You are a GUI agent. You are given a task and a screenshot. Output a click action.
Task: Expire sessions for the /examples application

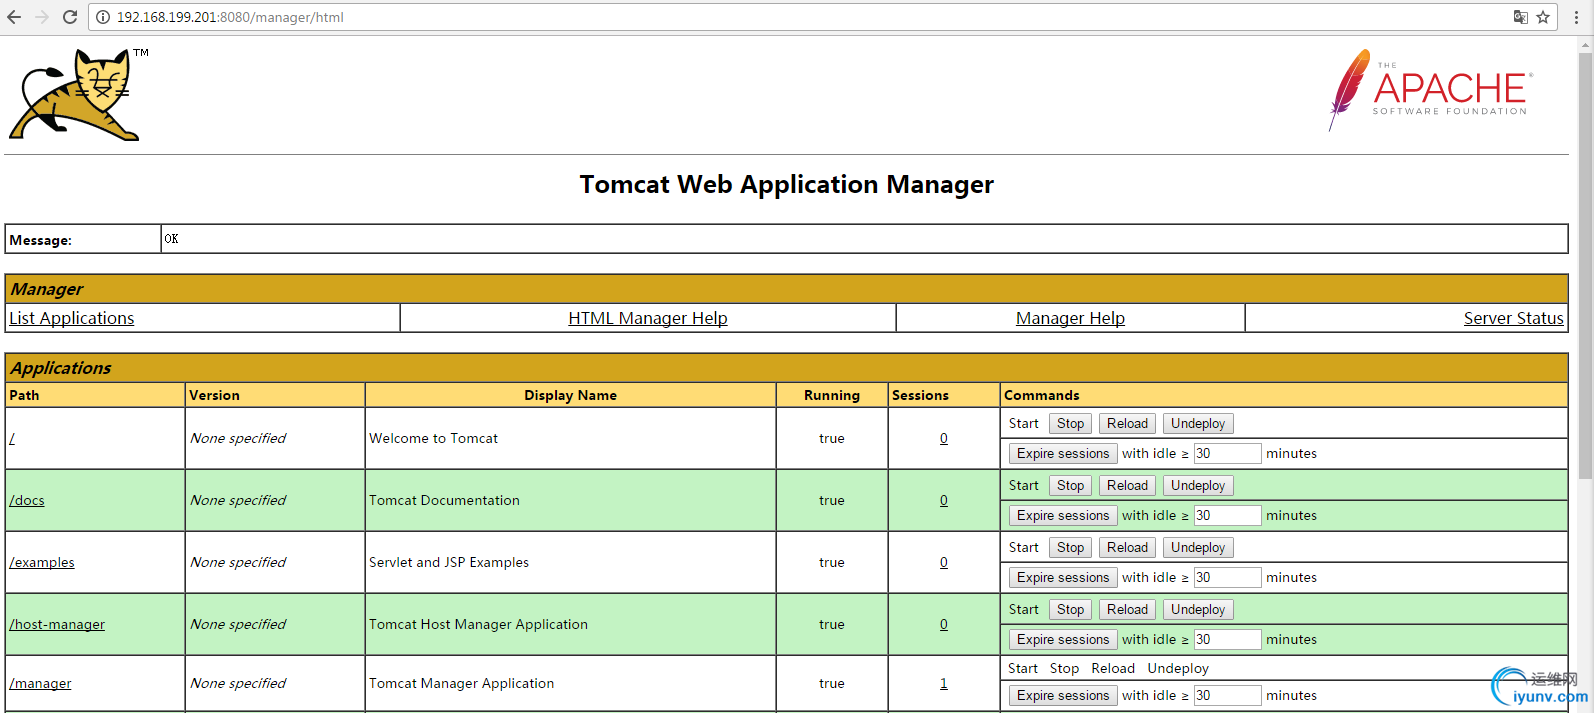[x=1063, y=578]
